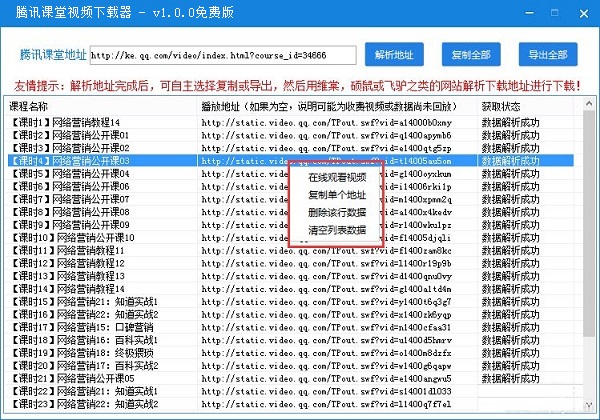
Task: Click the 获取状态 column header
Action: click(x=525, y=106)
